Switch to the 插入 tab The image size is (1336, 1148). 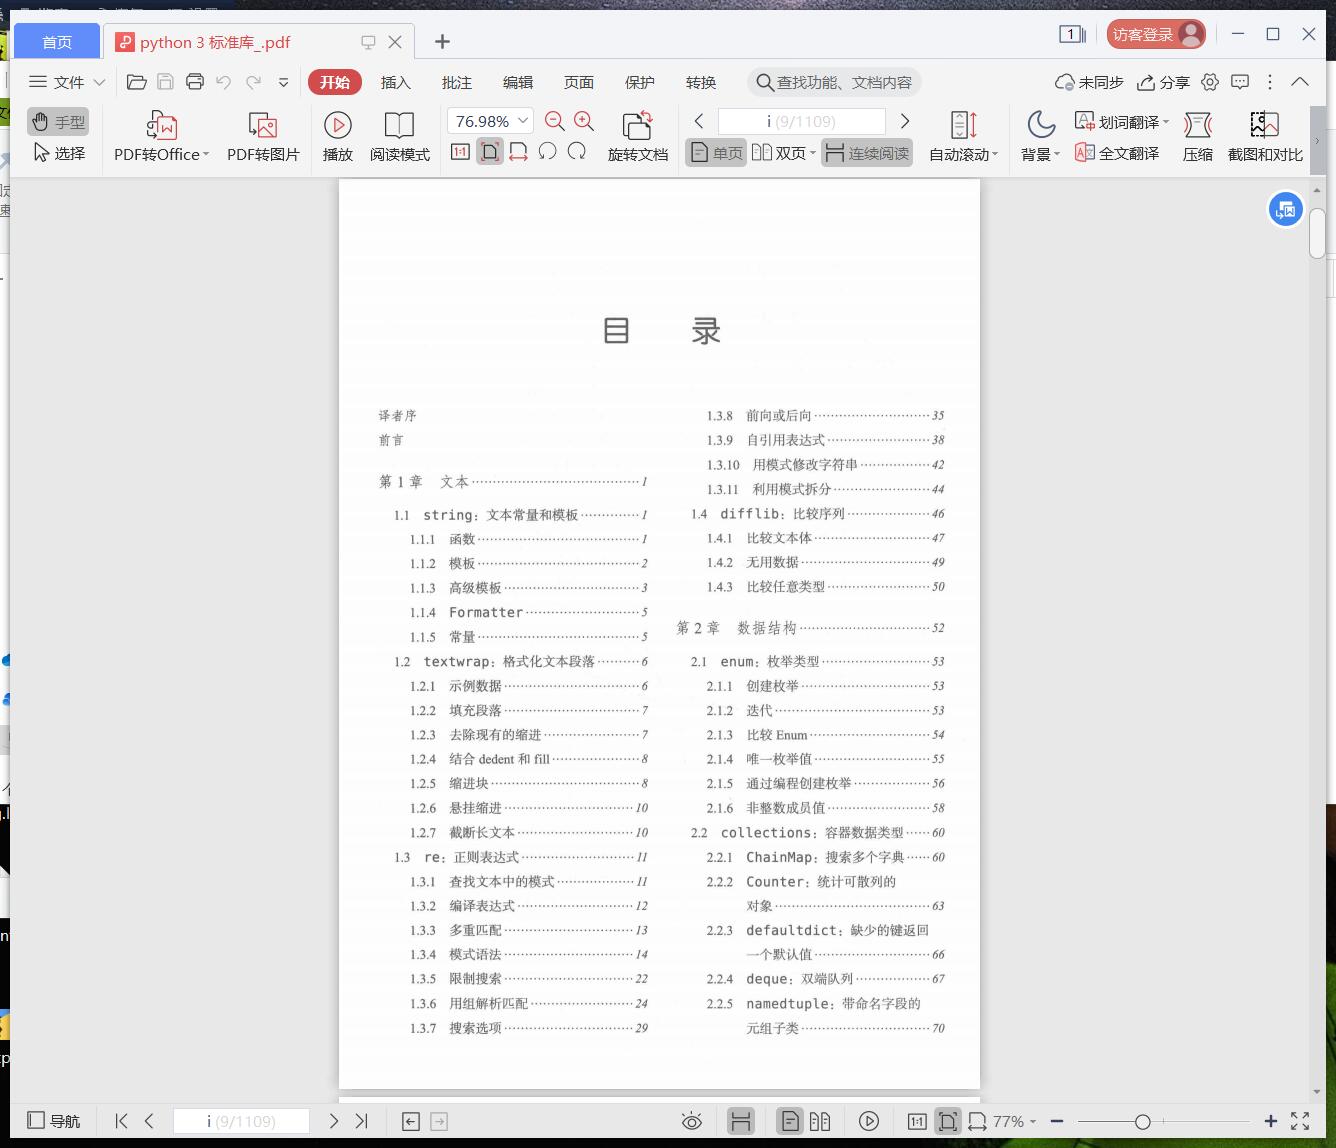(396, 82)
